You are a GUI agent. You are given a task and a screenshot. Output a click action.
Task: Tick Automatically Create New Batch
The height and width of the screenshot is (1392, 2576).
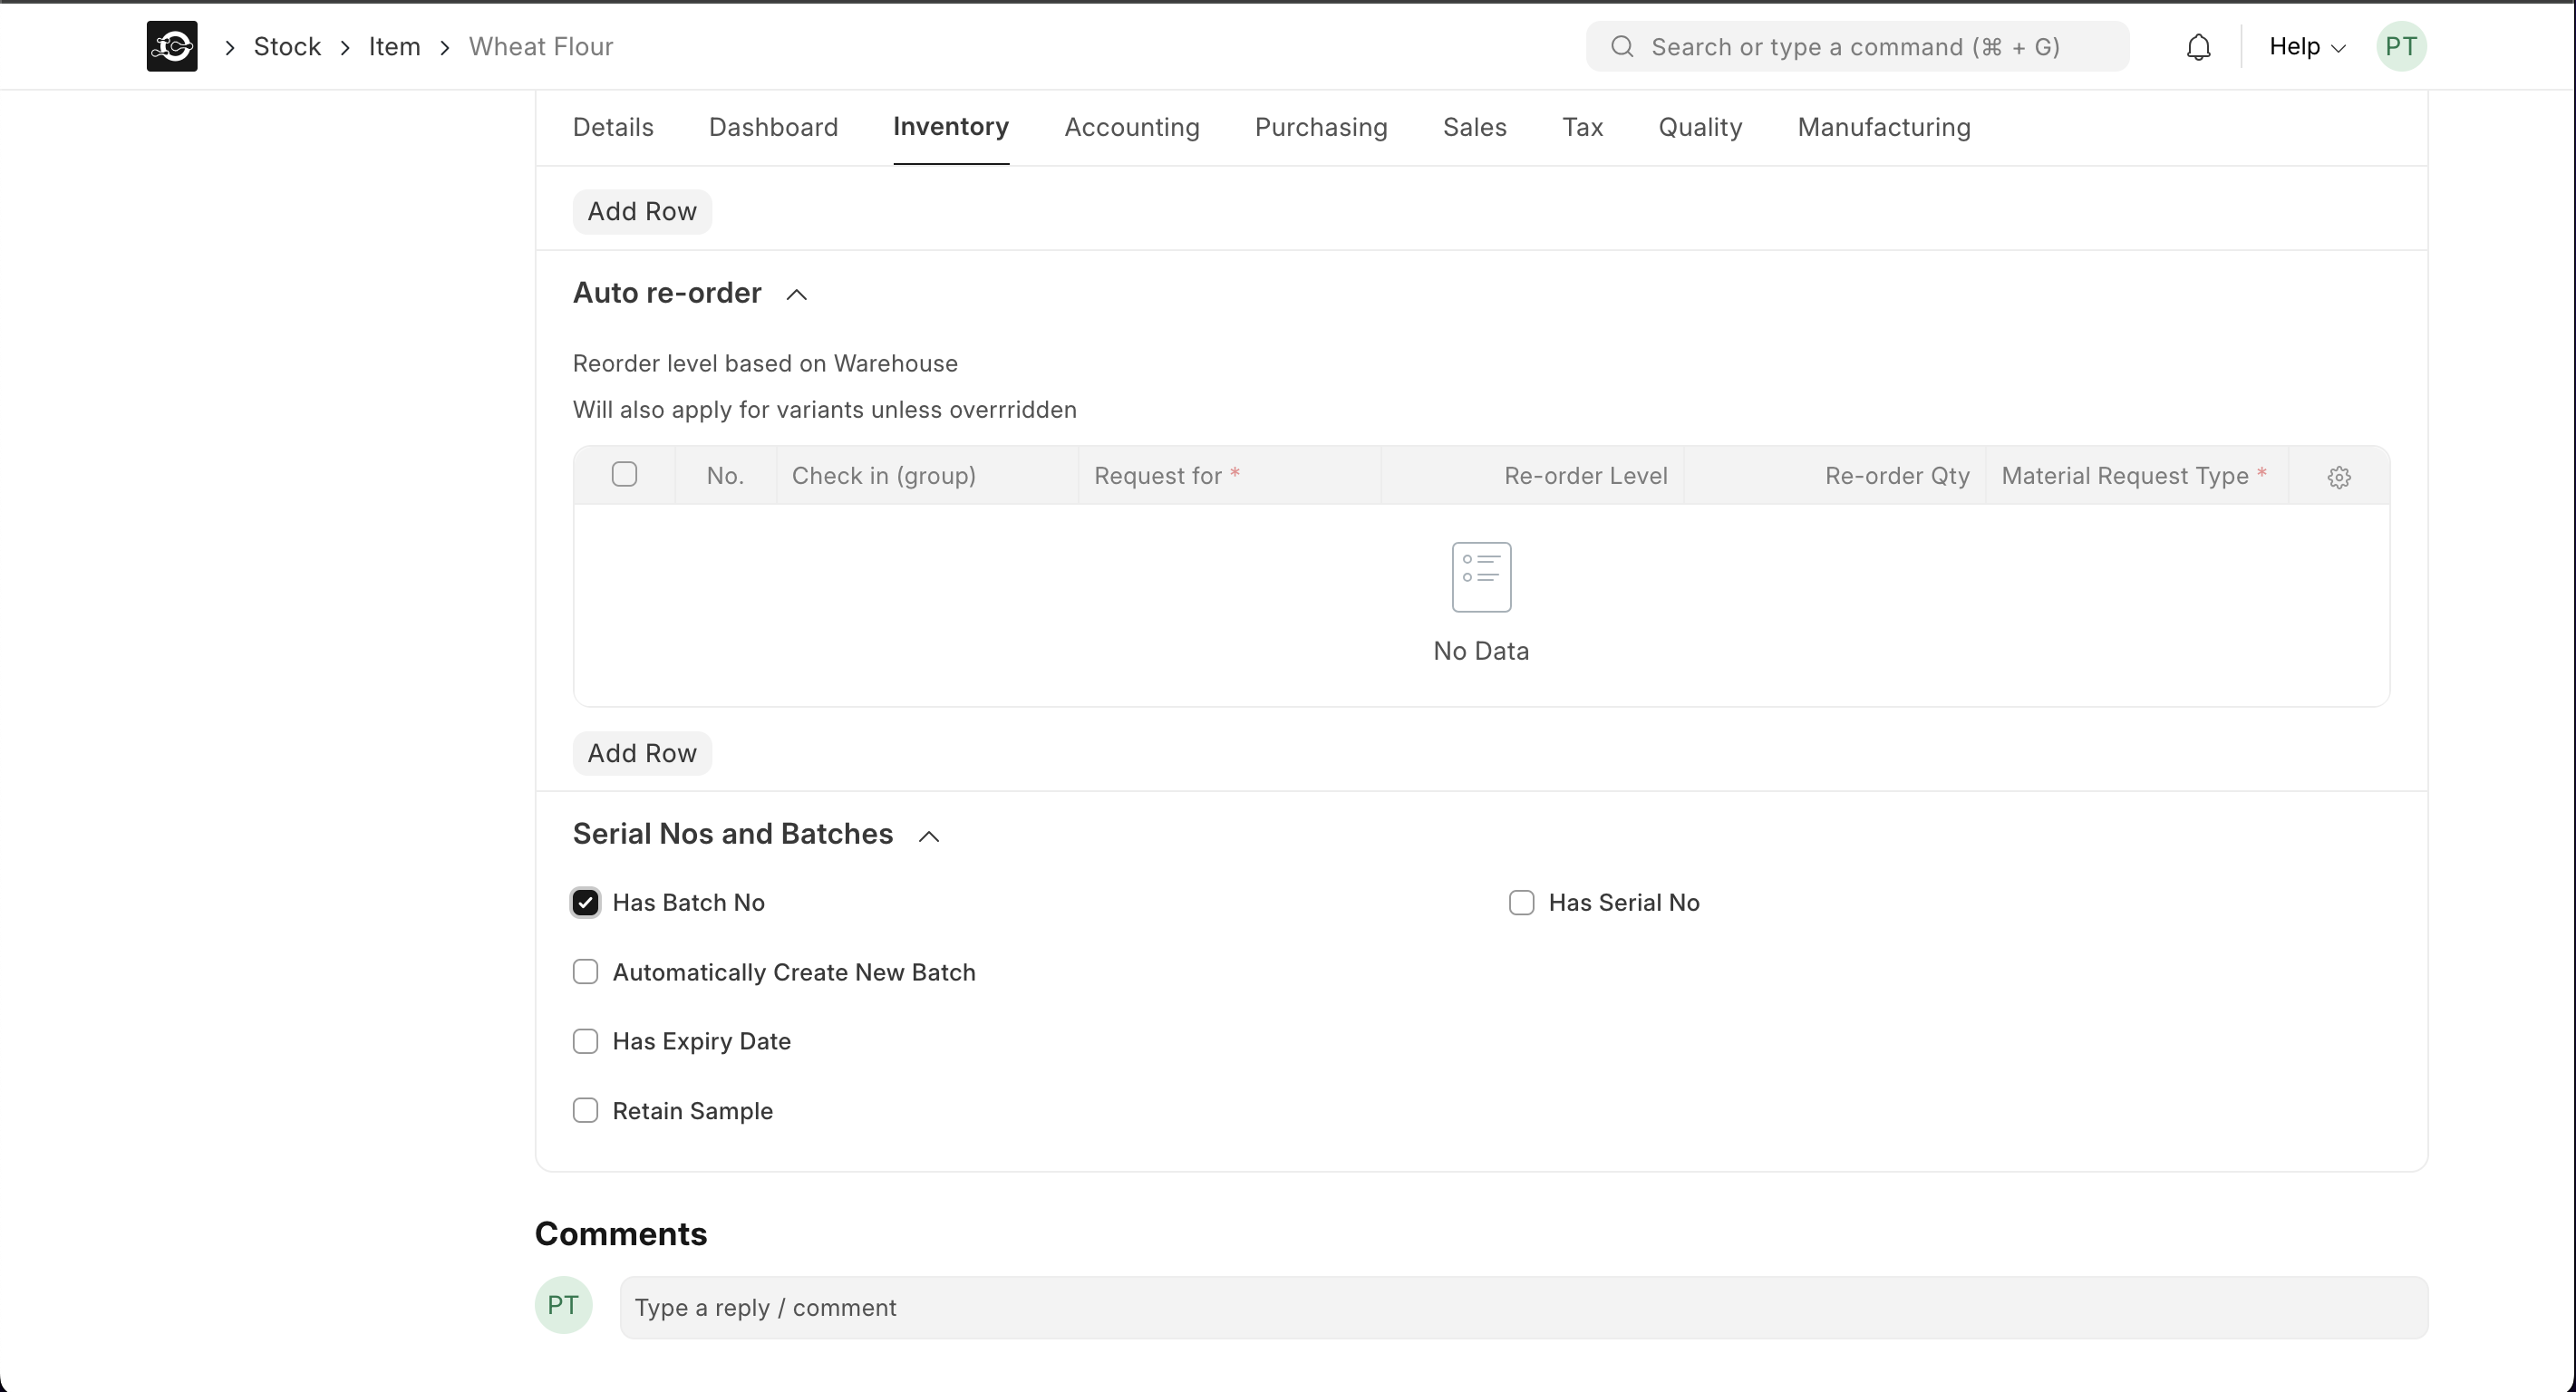pyautogui.click(x=585, y=972)
